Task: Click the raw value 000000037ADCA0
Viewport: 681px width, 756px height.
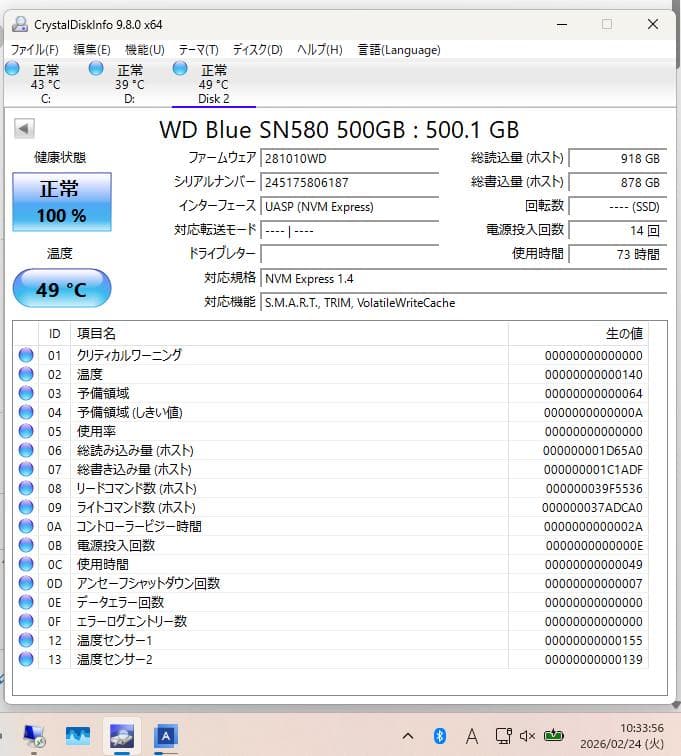Action: click(x=592, y=508)
